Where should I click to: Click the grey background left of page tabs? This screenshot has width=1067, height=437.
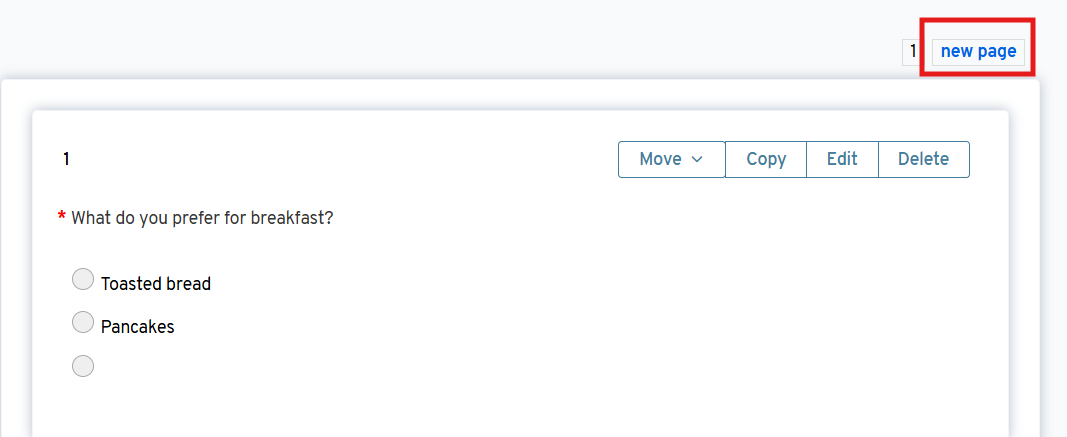(450, 45)
